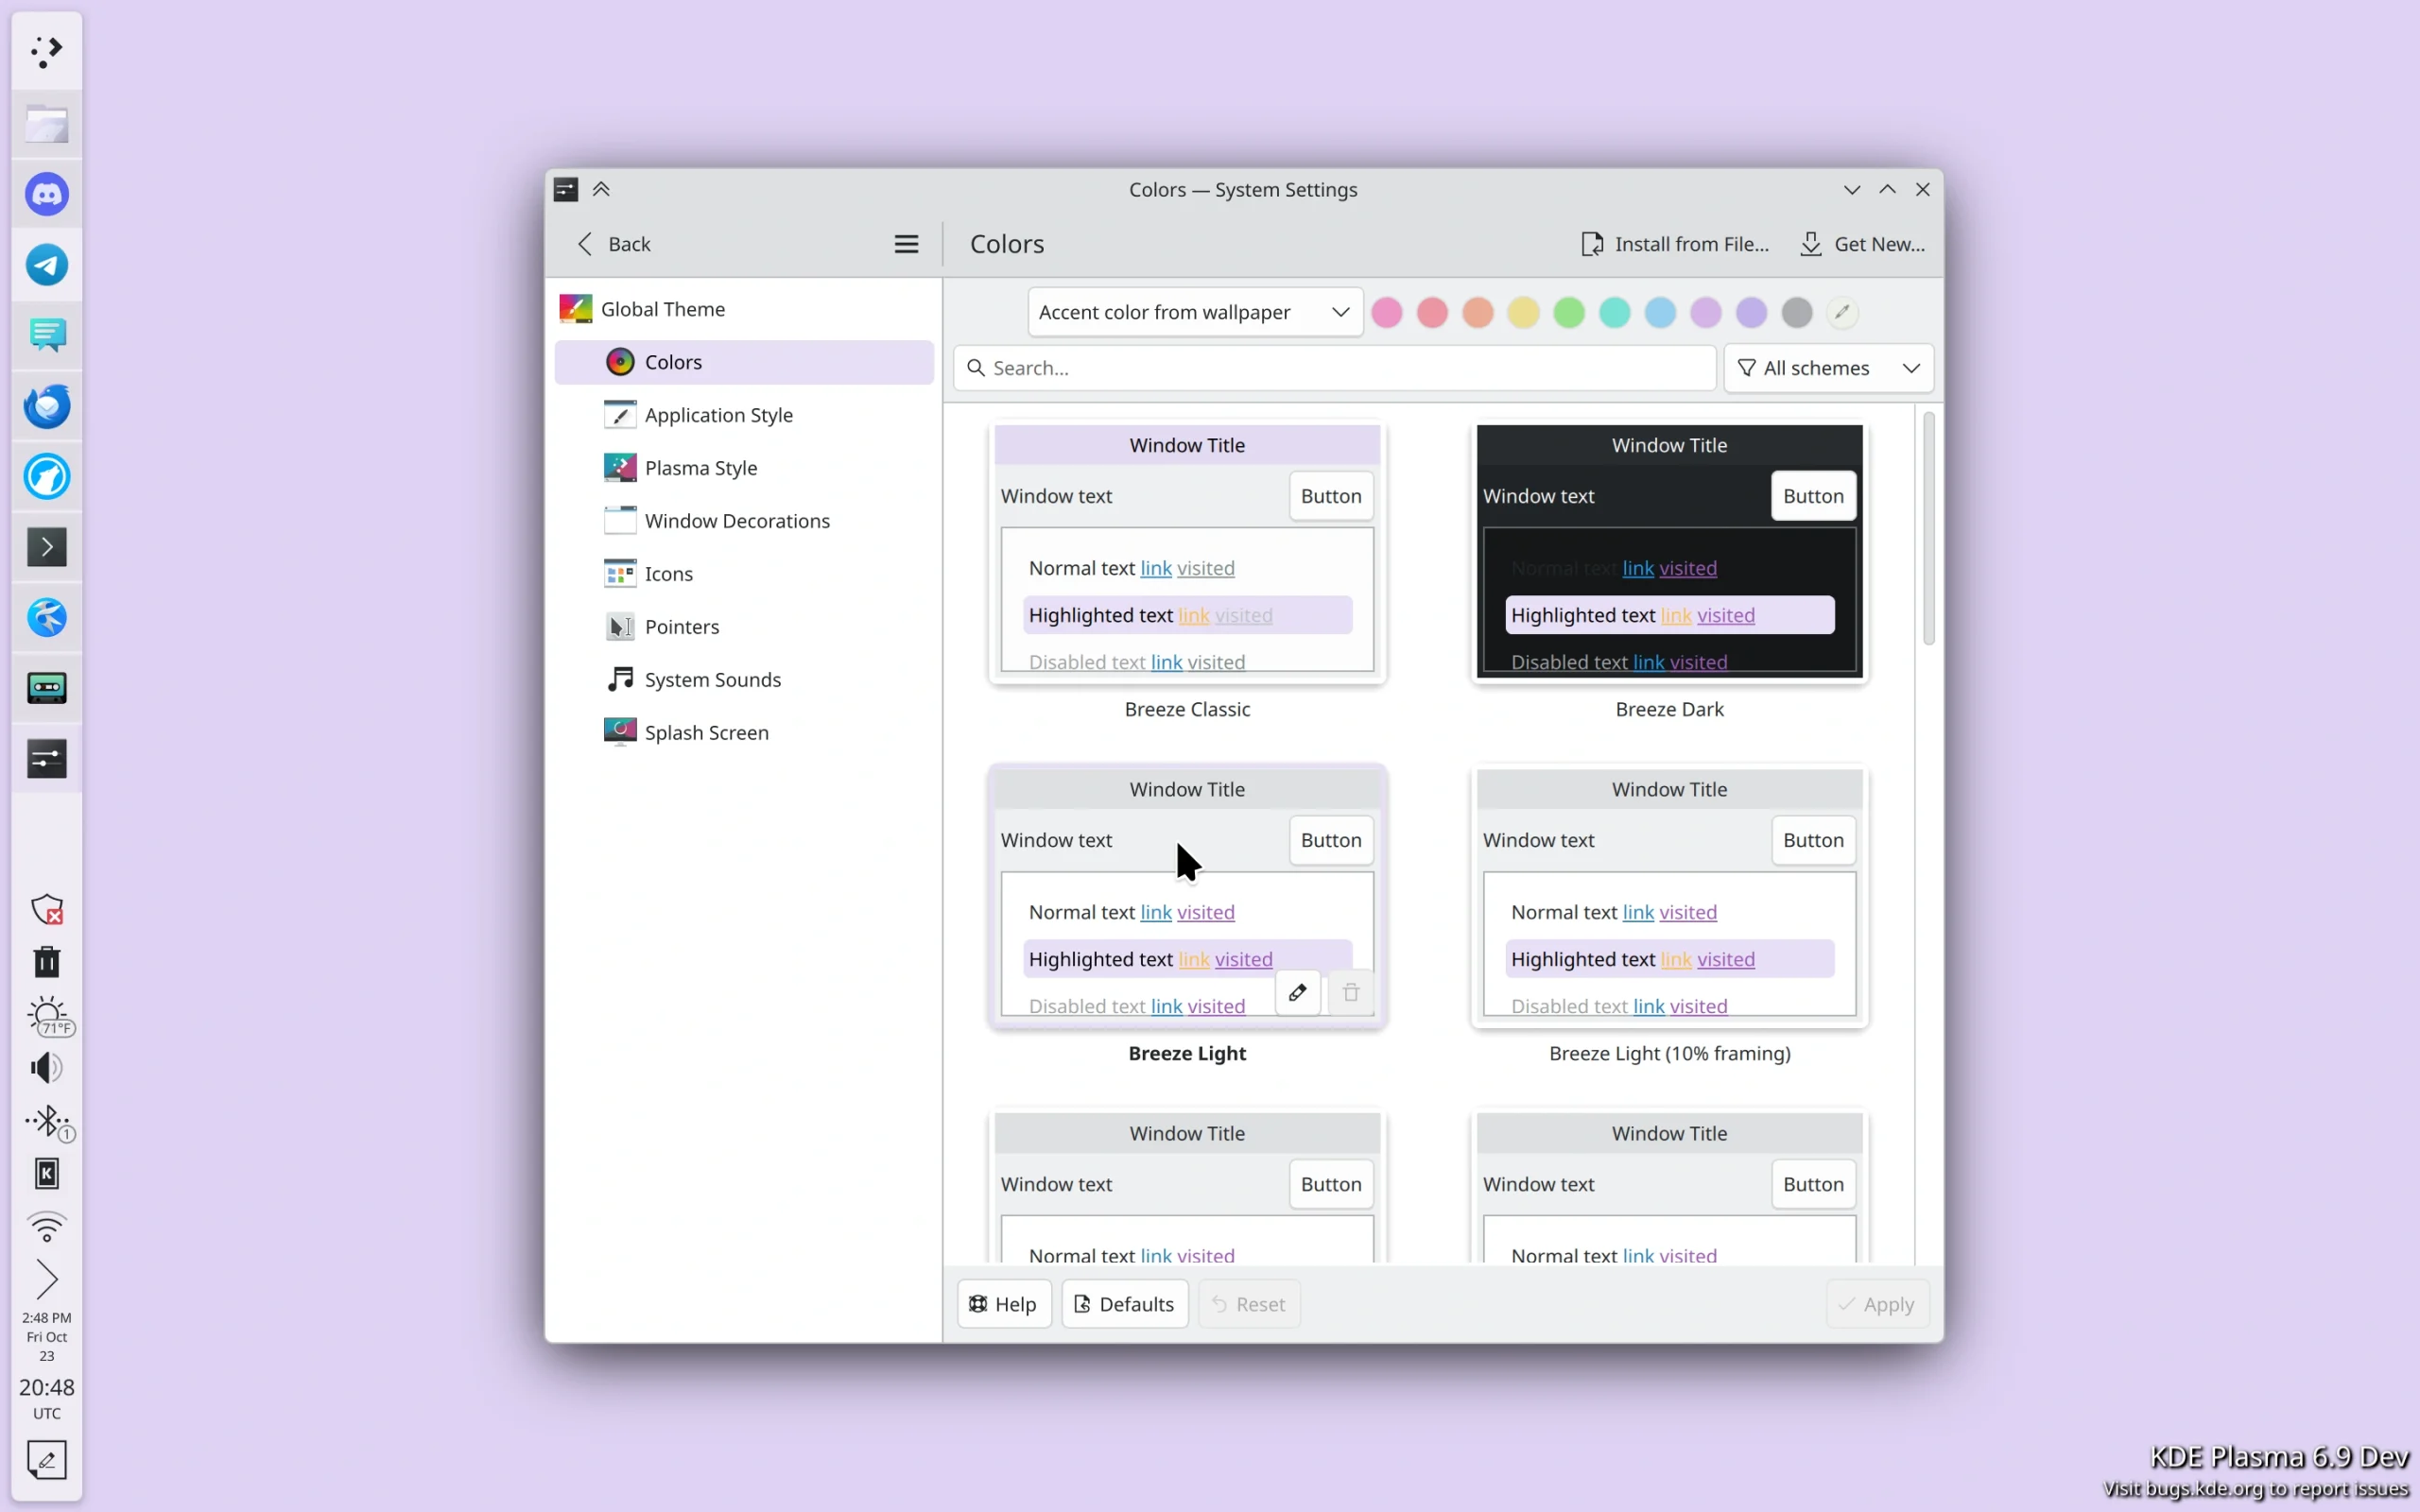Open Discord from the dock
The width and height of the screenshot is (2420, 1512).
point(47,194)
